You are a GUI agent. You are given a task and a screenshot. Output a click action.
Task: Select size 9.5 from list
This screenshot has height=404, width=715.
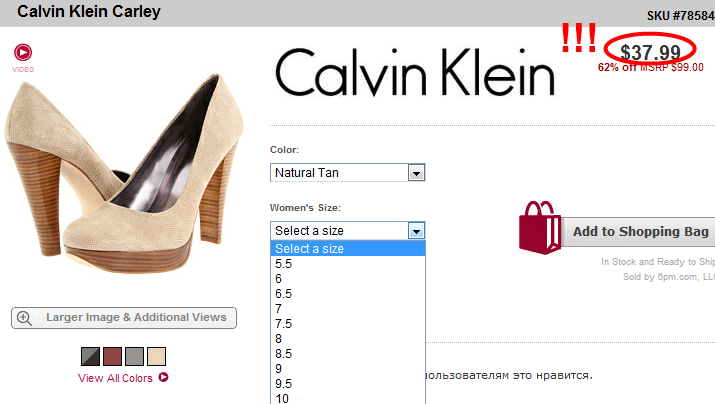[348, 383]
